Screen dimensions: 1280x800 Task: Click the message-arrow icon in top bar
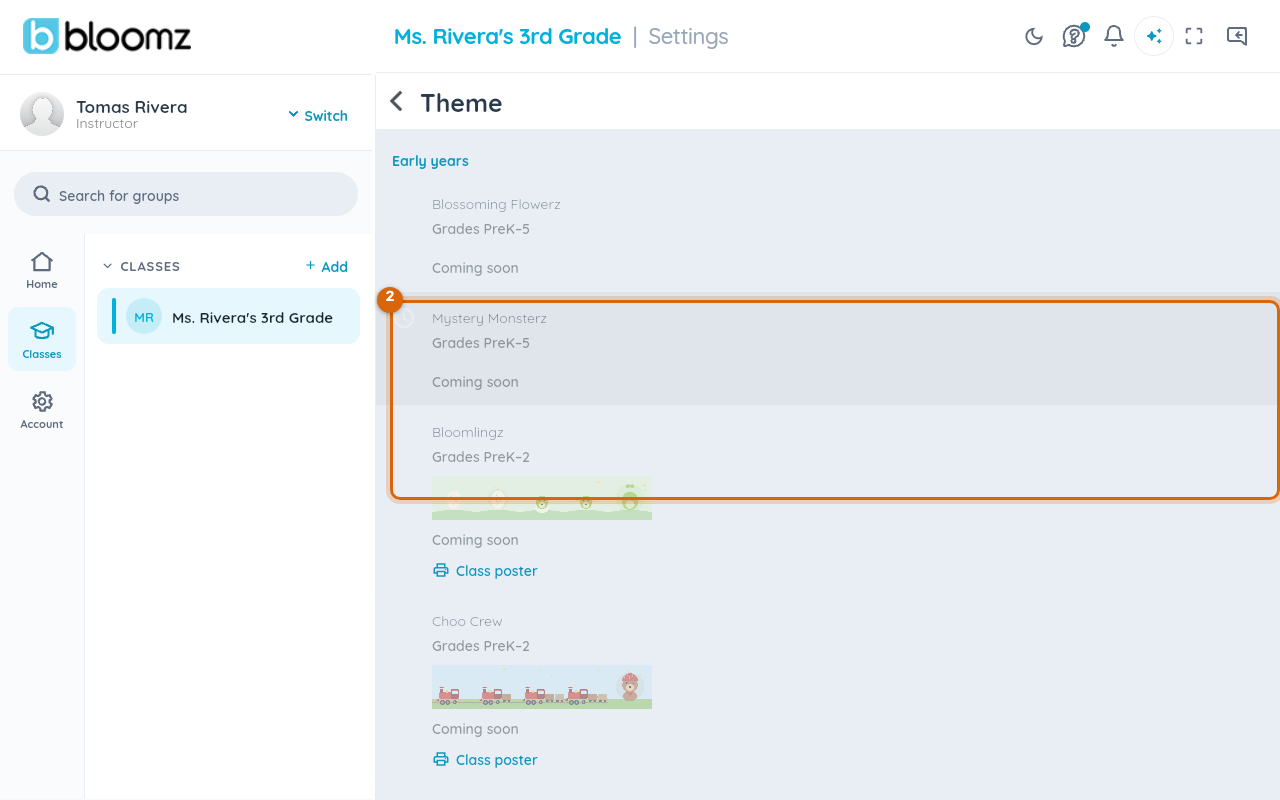(x=1237, y=37)
